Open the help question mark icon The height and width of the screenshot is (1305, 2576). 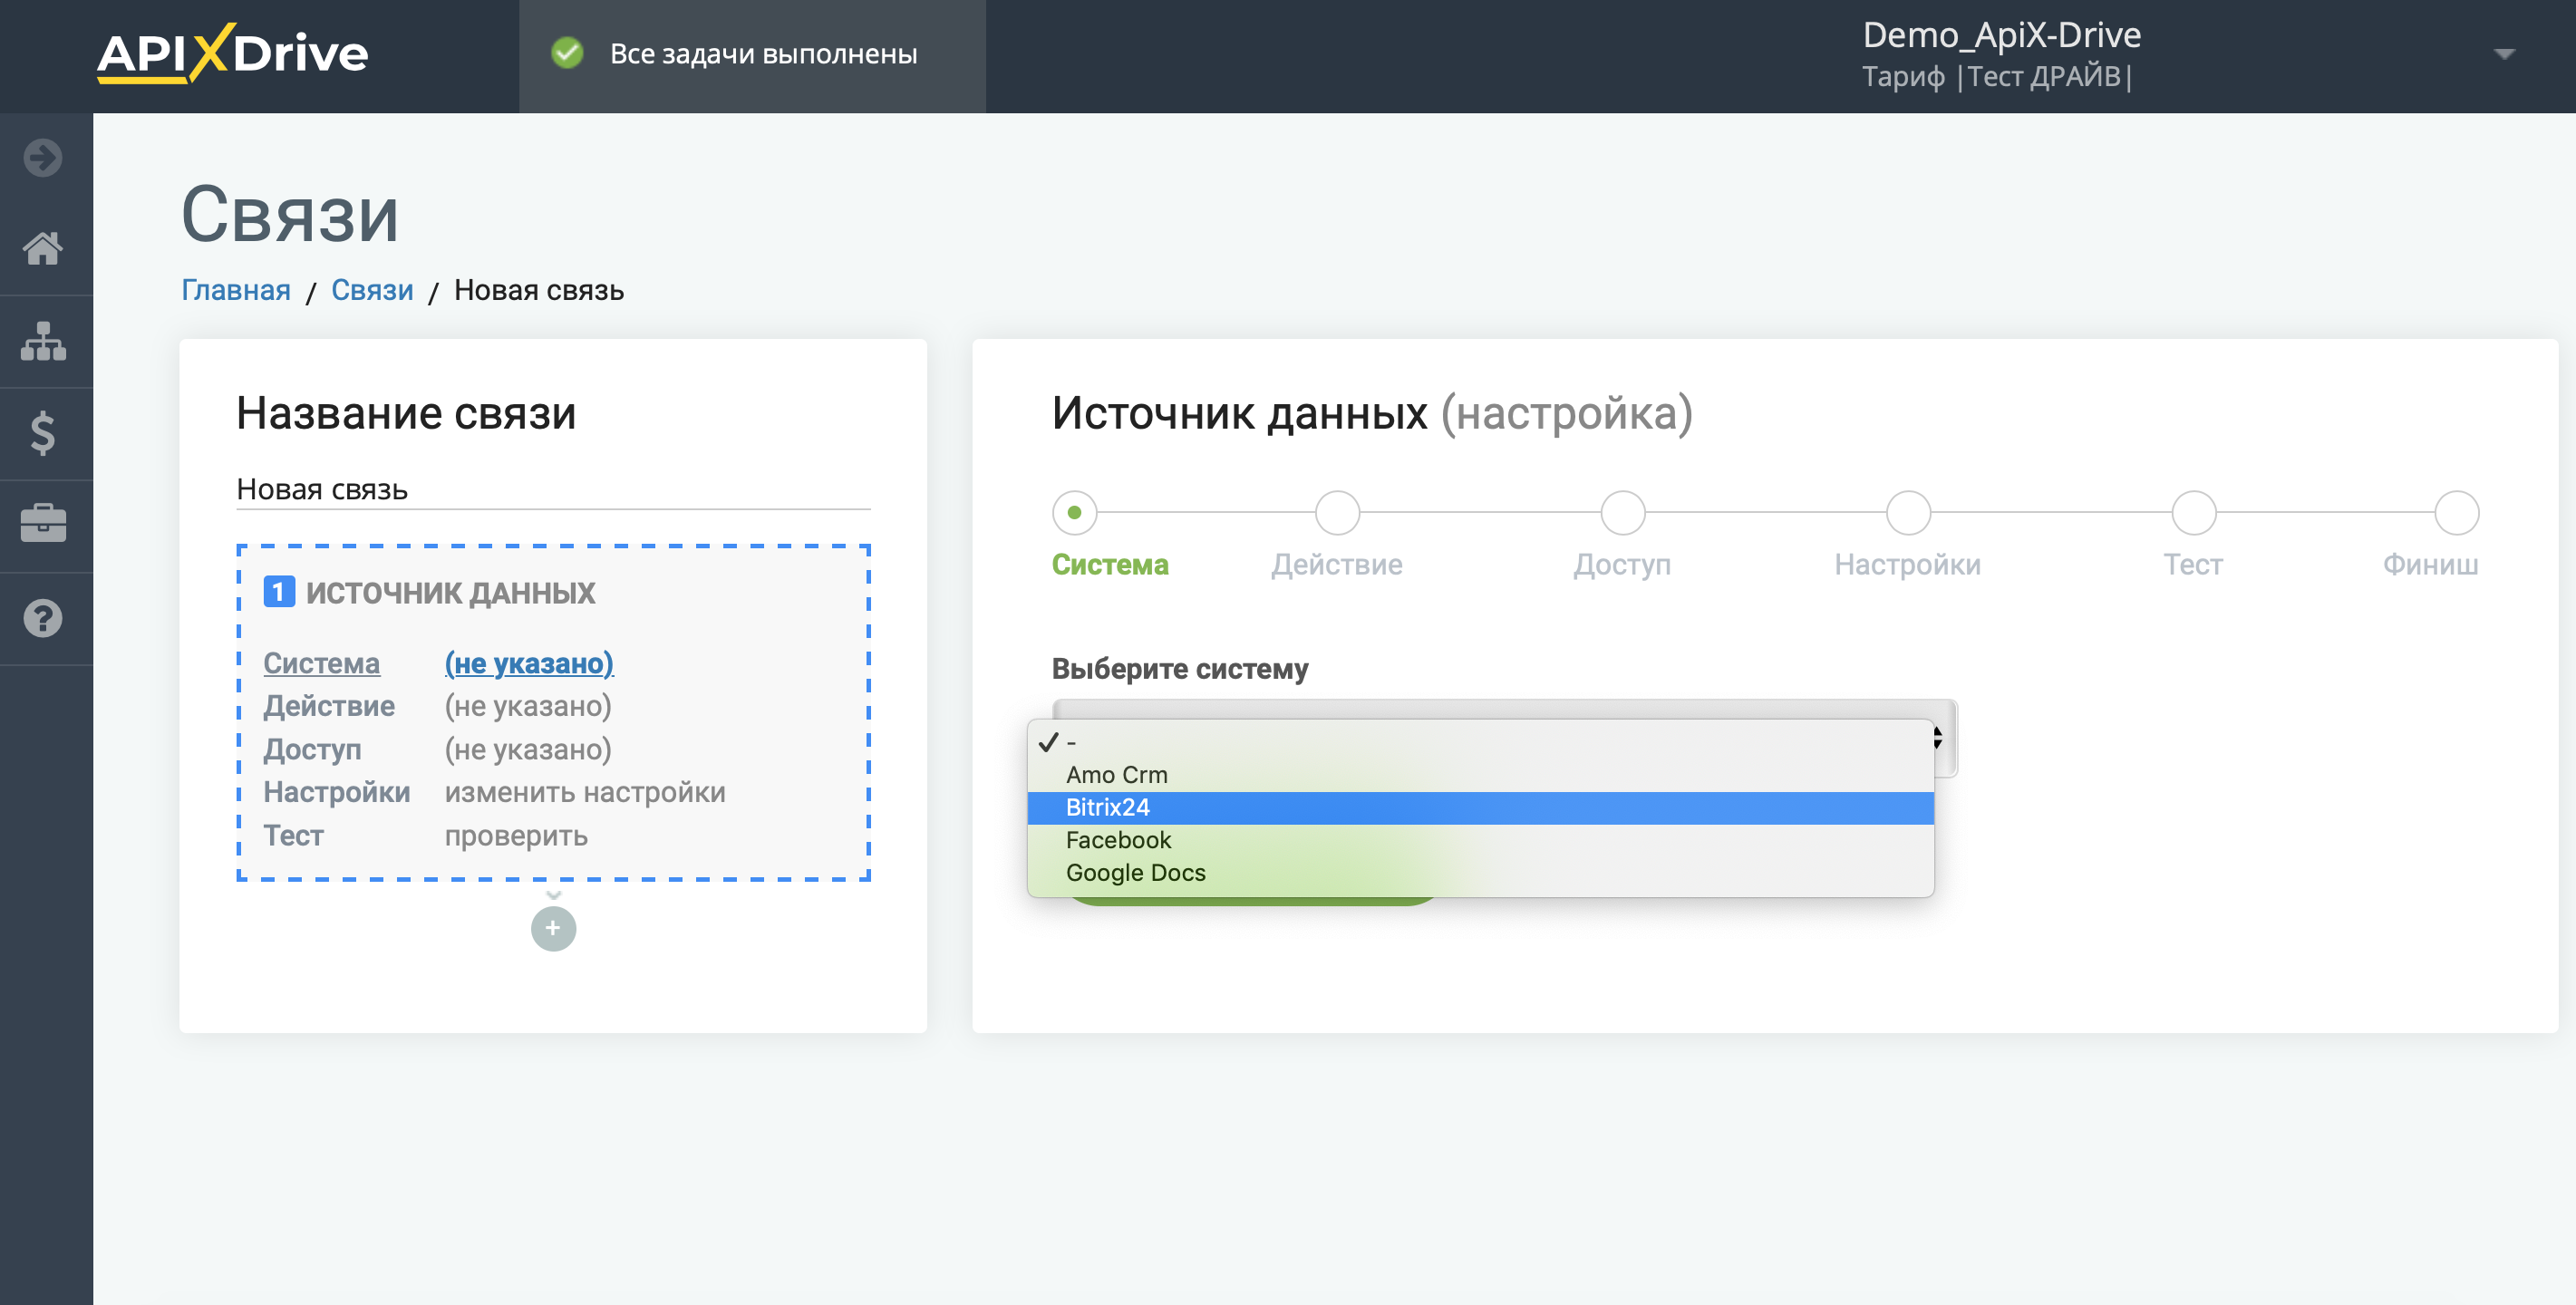click(43, 618)
